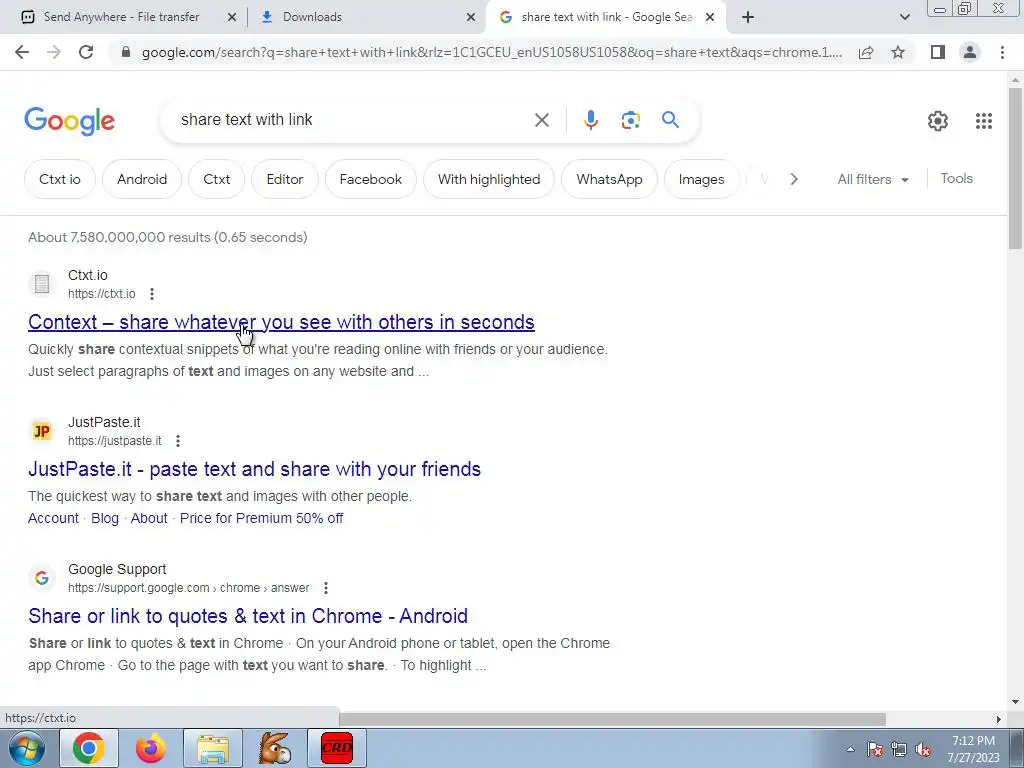View site info via the lock icon
1024x768 pixels.
126,52
